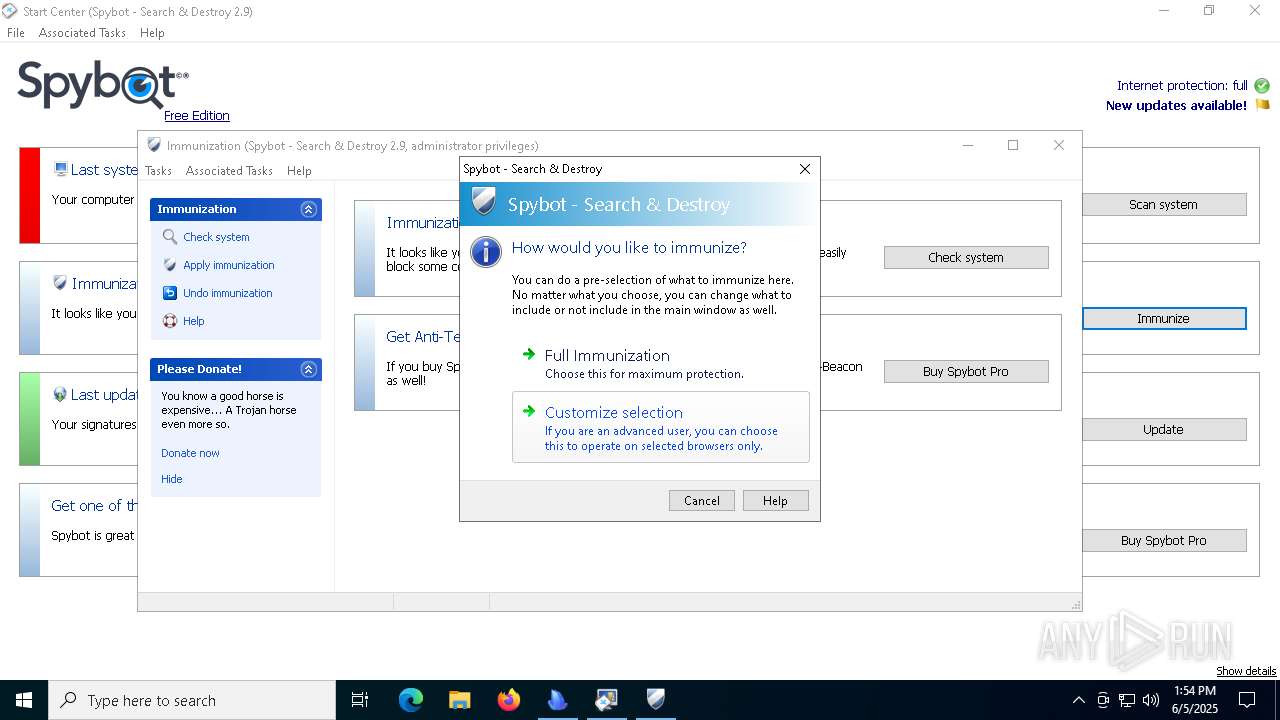Click Last system scan monitor icon

(x=61, y=170)
